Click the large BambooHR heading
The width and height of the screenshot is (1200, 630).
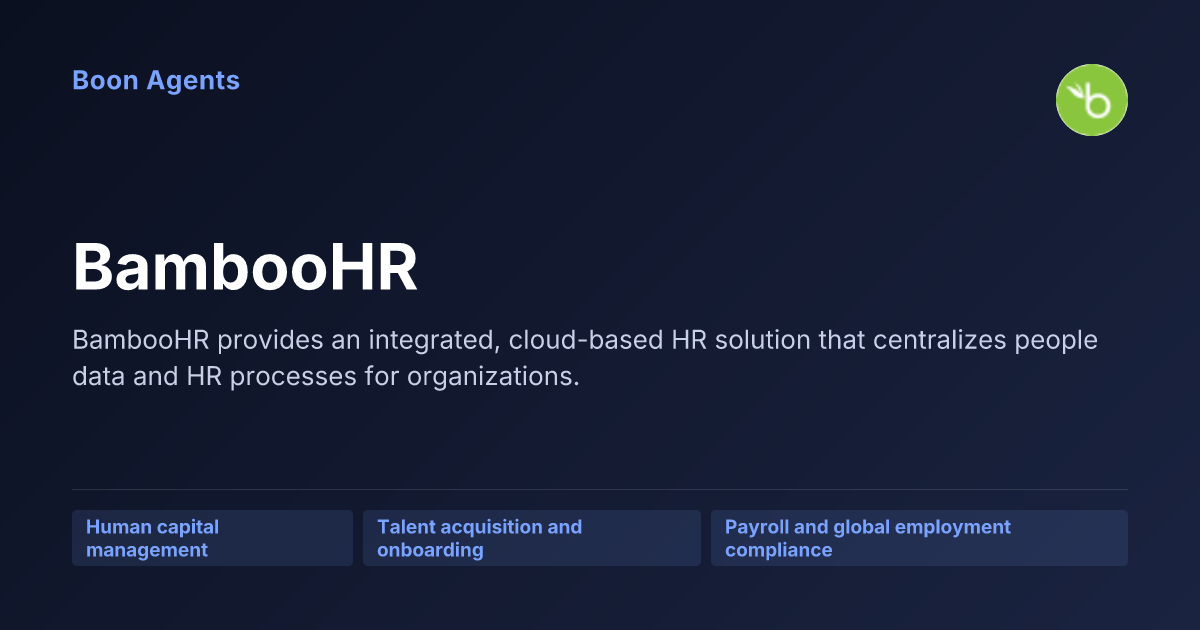245,268
